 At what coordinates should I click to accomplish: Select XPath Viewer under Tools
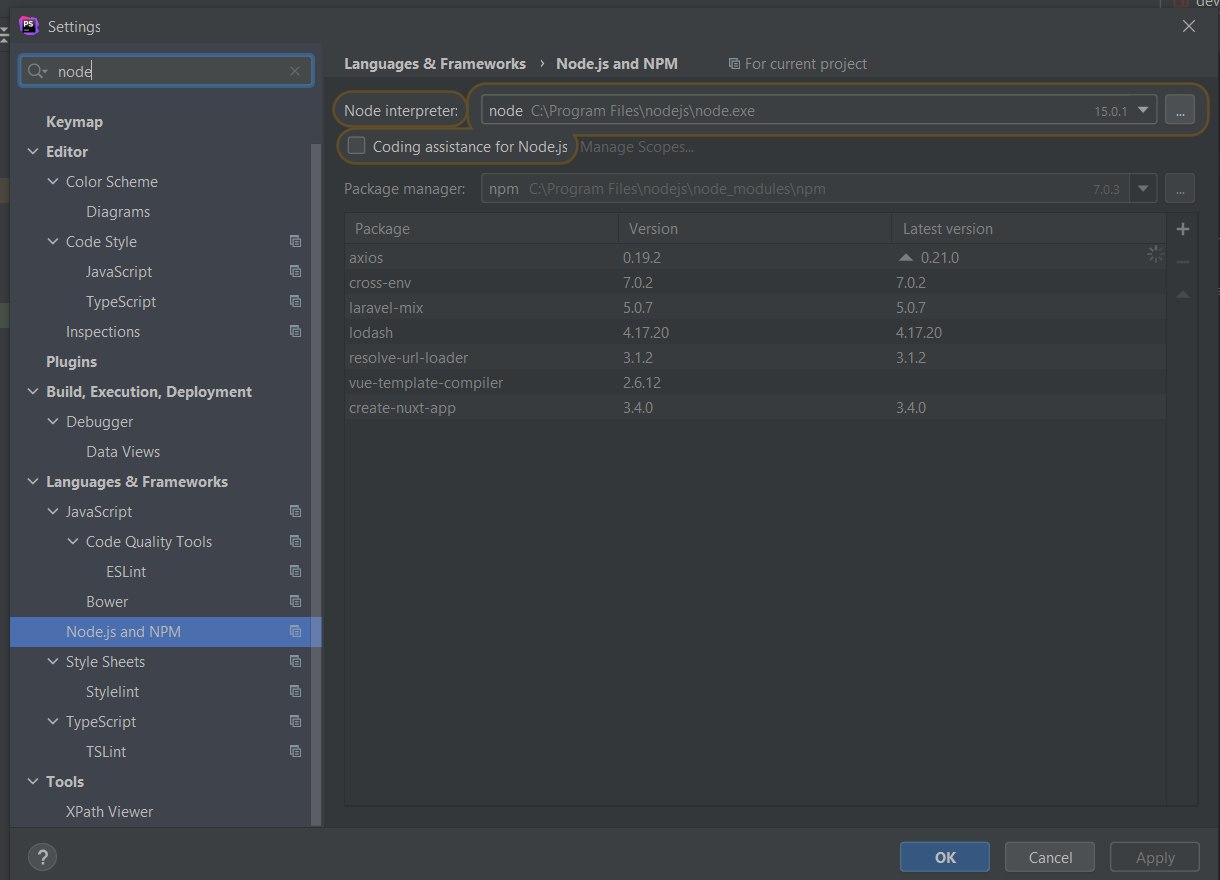(109, 811)
